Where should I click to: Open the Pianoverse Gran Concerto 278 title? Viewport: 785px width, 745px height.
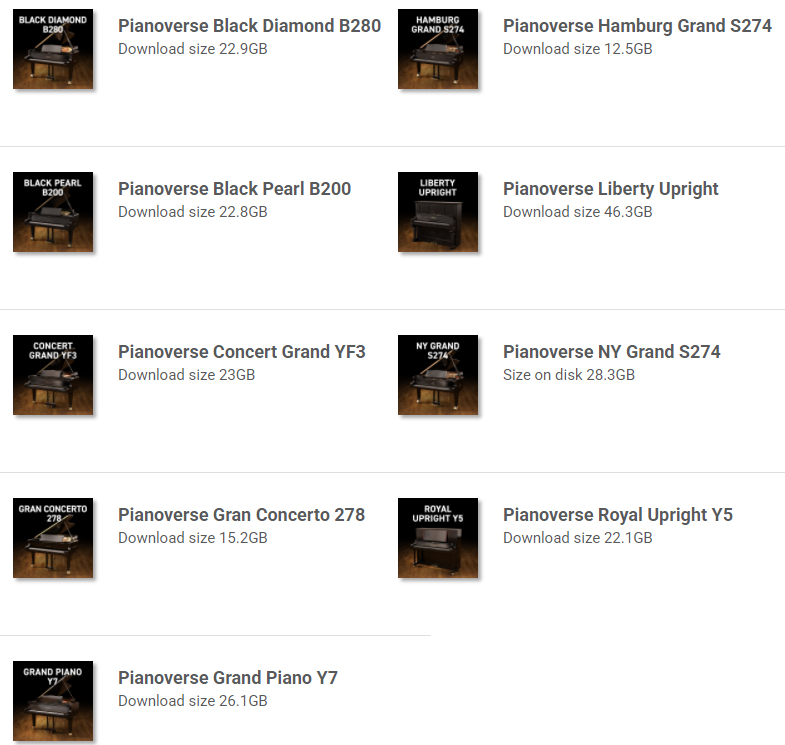pos(241,515)
